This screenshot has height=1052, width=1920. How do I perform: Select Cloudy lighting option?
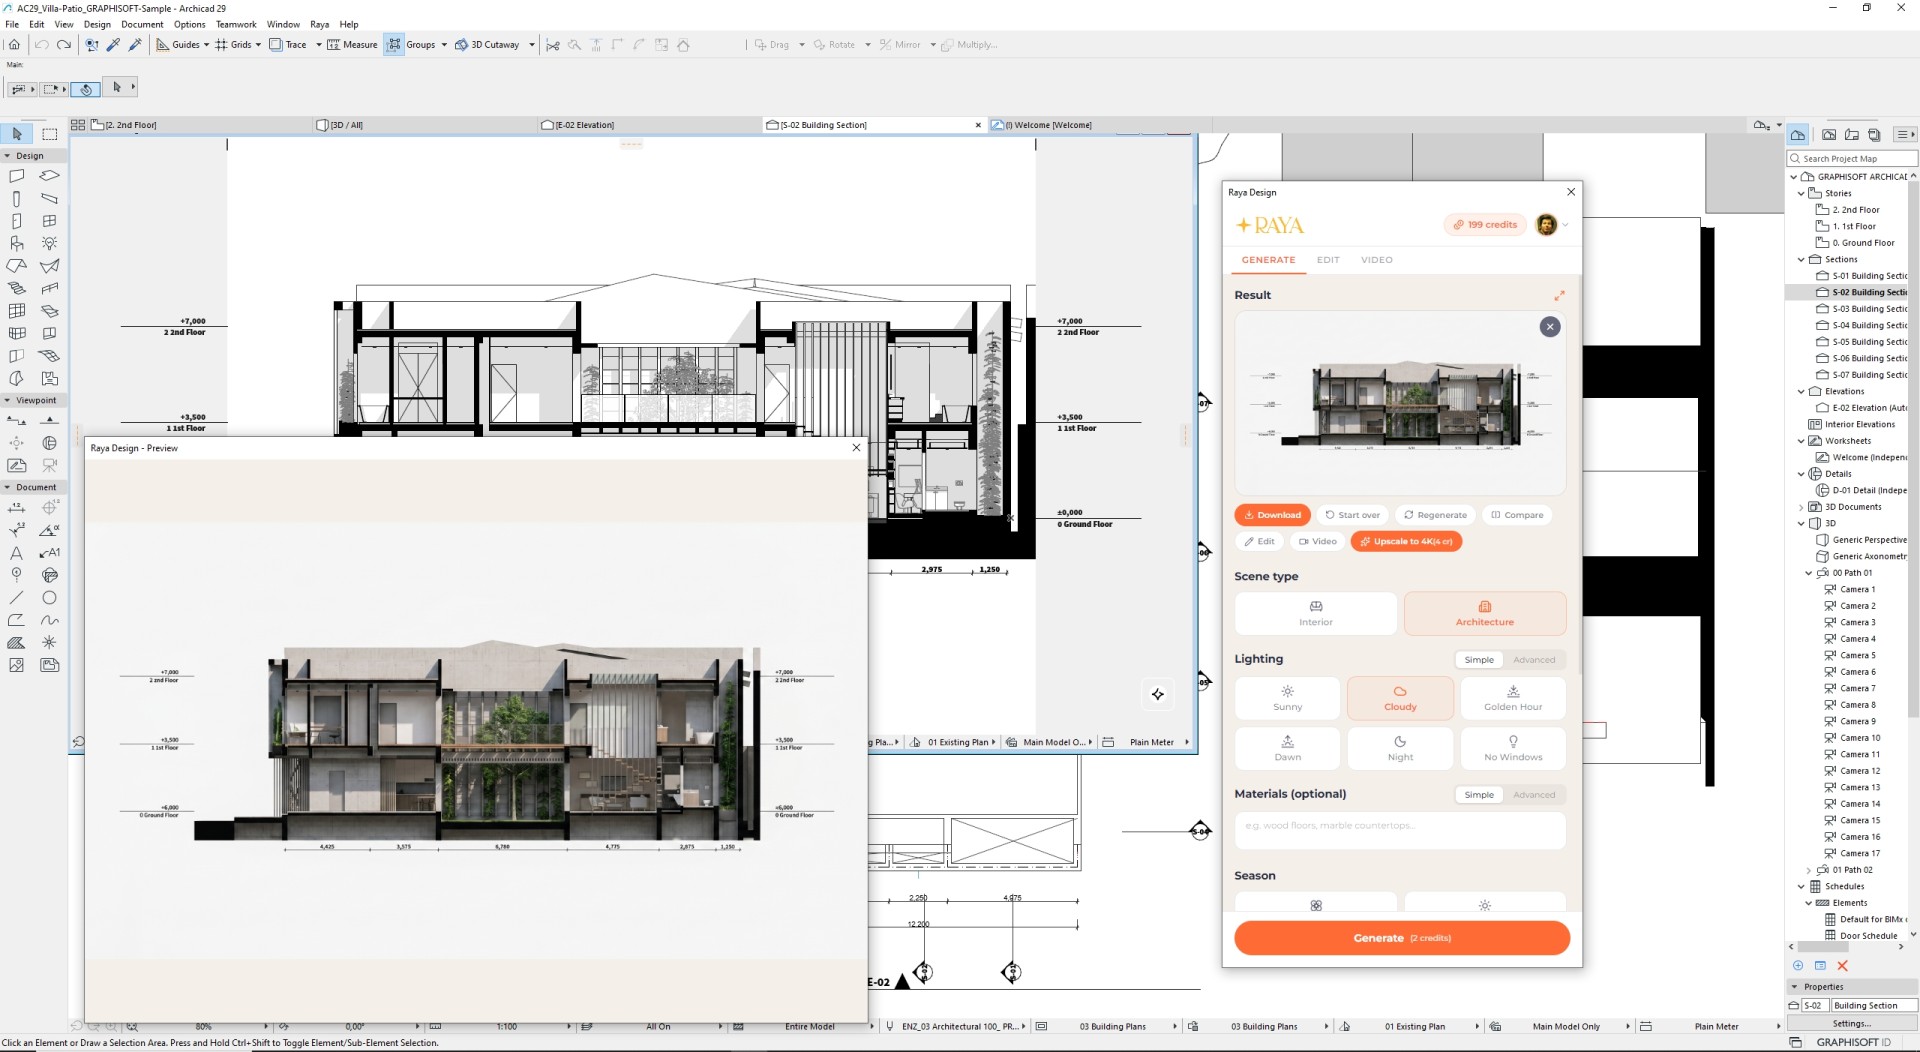1400,698
